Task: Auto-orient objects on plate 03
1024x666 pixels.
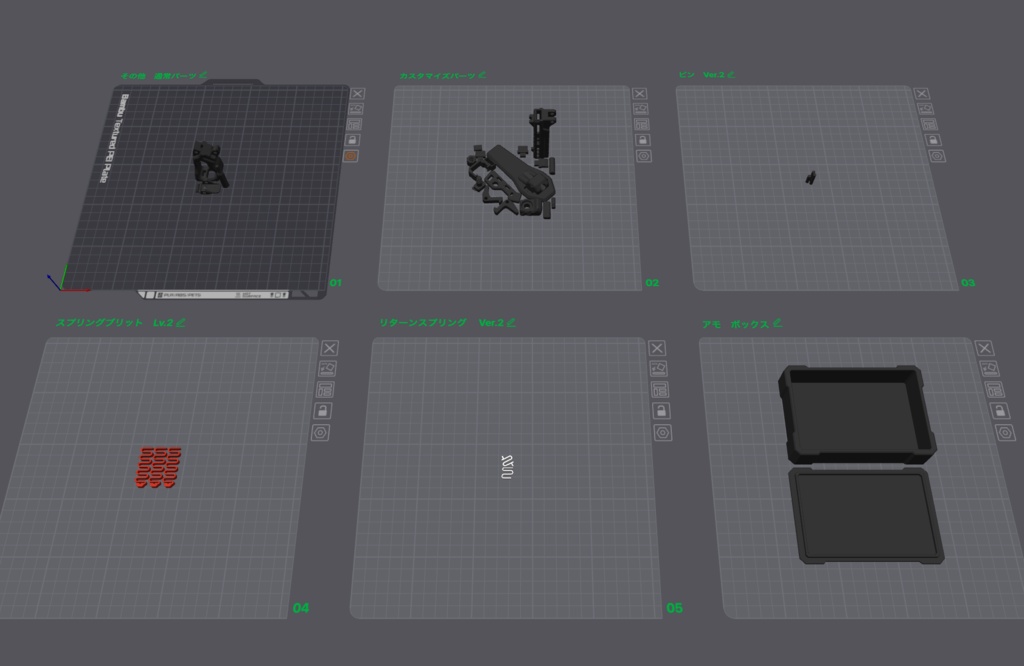Action: [x=925, y=108]
